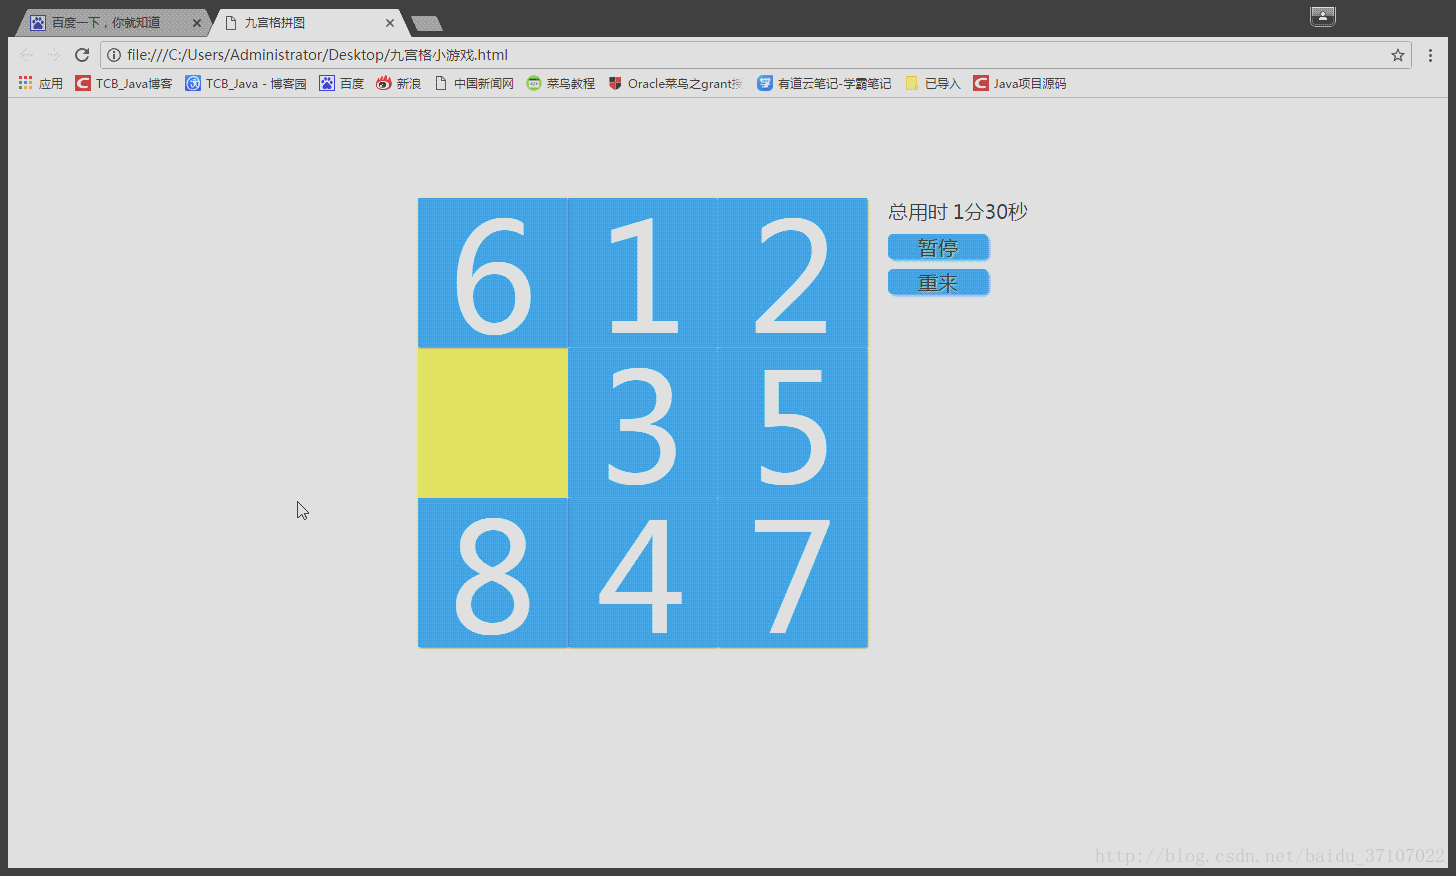Click puzzle tile number 3

click(x=643, y=423)
